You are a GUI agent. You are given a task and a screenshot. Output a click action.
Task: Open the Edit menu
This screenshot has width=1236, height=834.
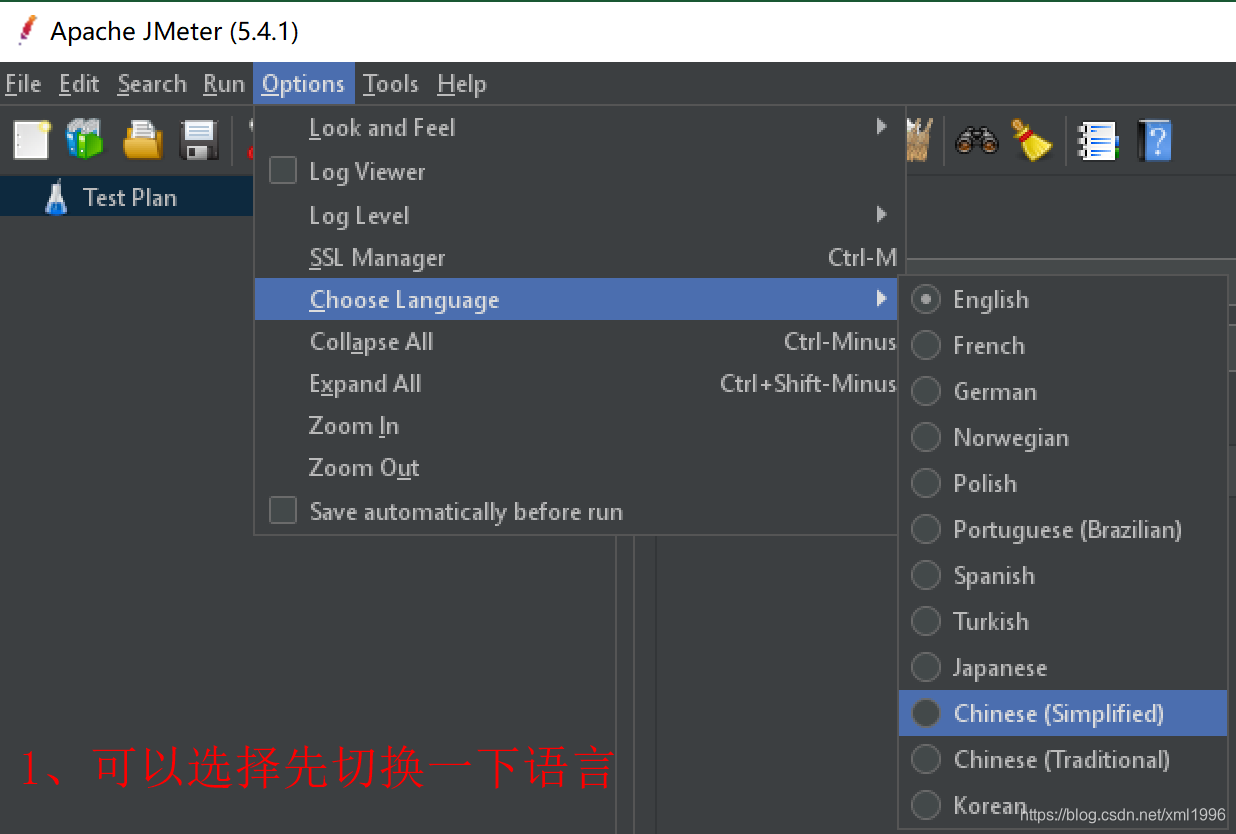click(79, 84)
